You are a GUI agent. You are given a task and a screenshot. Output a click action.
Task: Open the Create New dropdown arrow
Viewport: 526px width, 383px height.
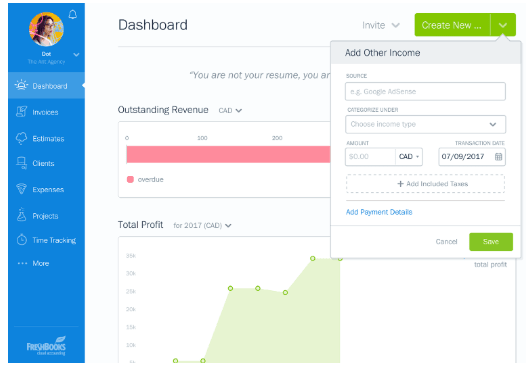[x=503, y=25]
